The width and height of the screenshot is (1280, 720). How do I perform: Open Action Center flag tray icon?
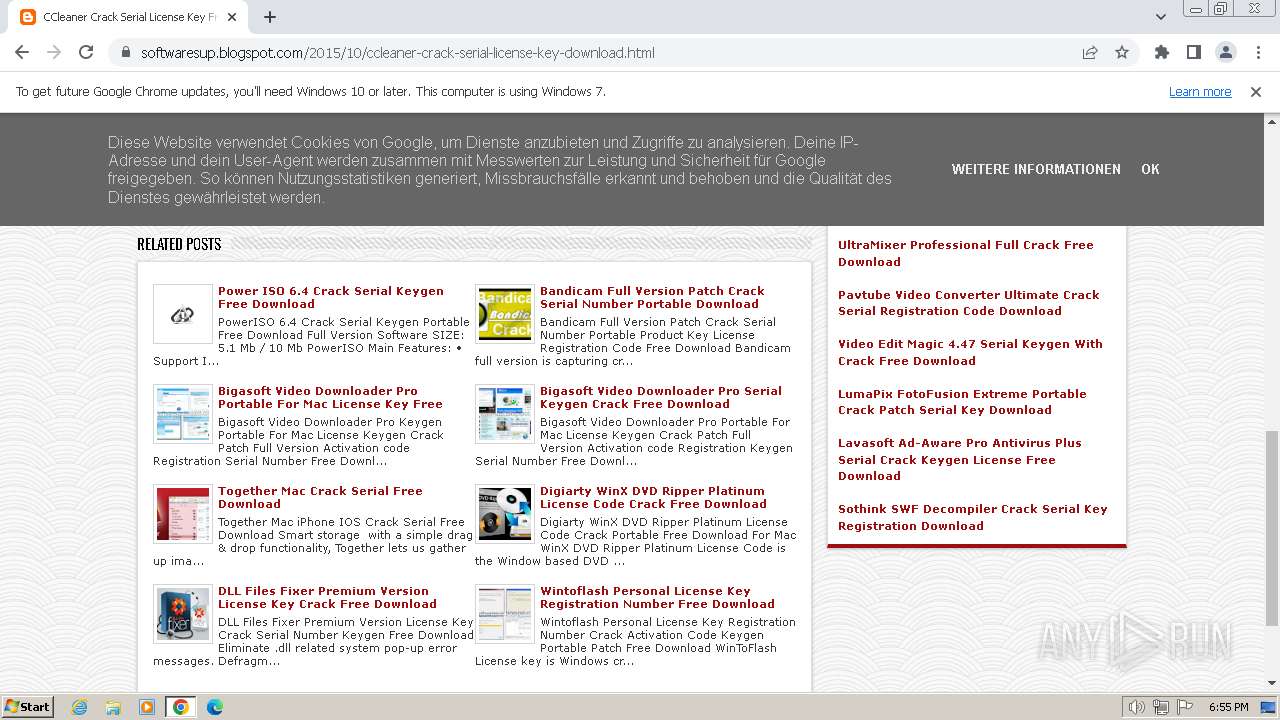[x=1184, y=707]
